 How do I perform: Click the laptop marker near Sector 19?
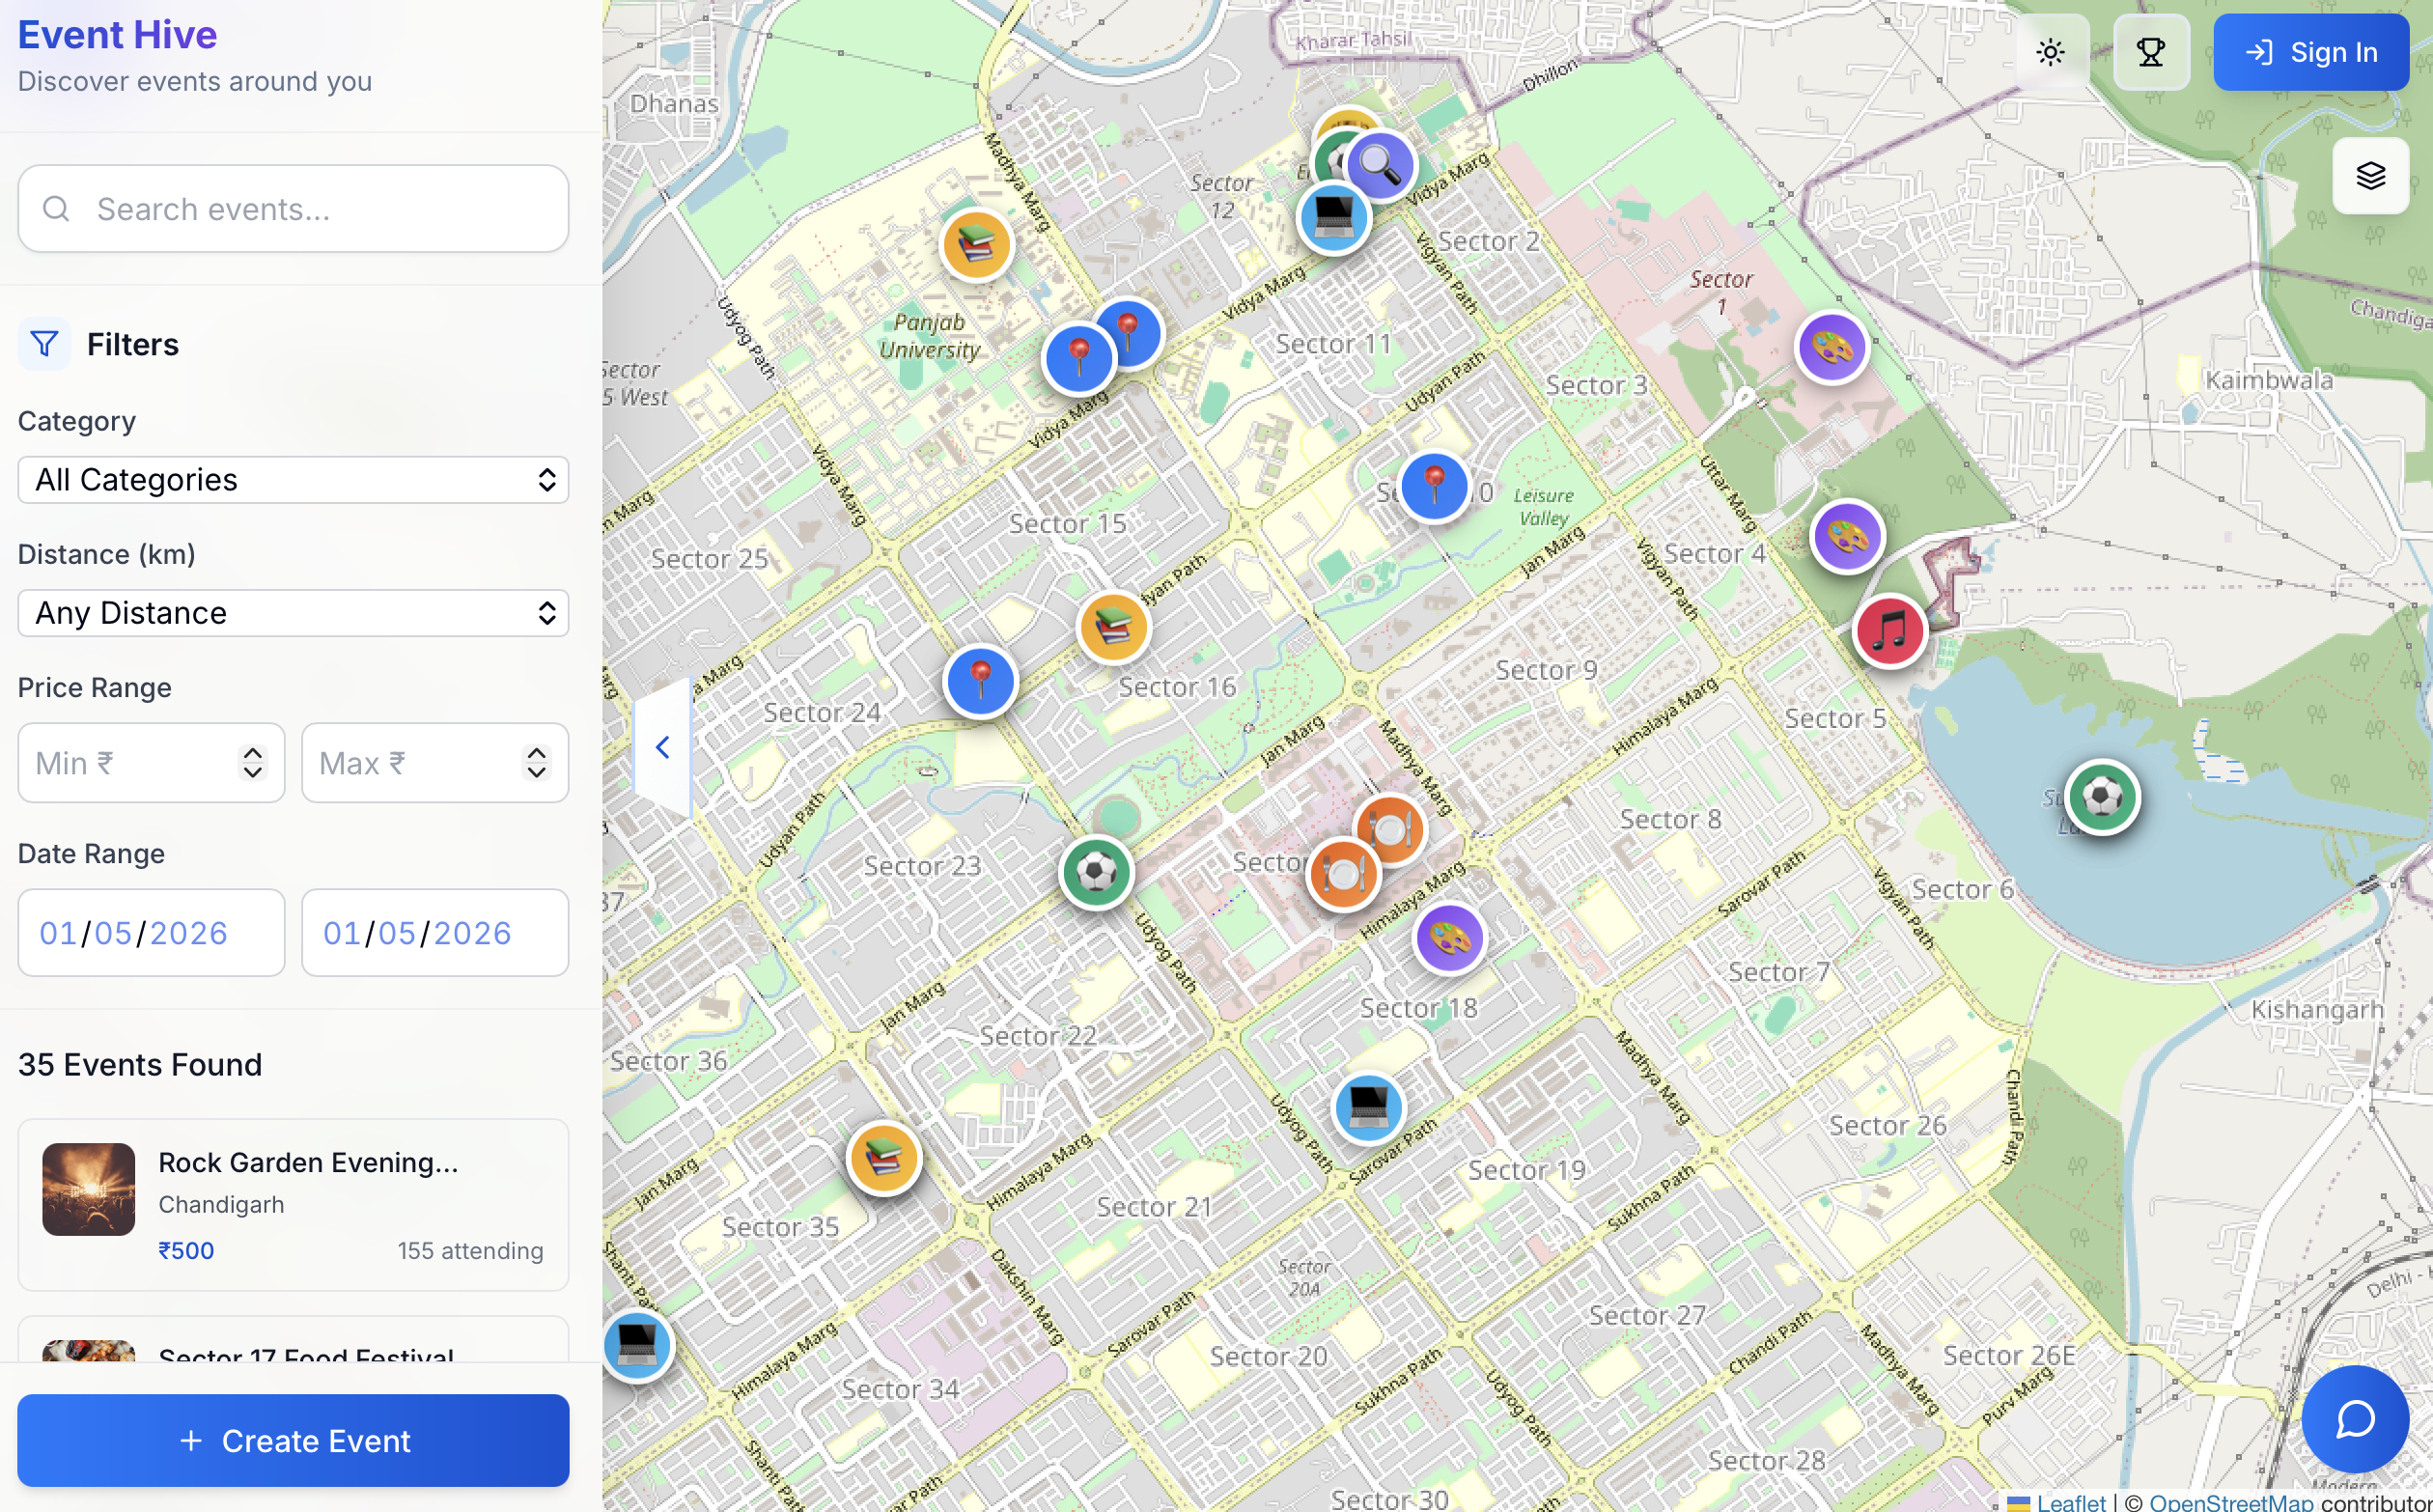[1368, 1107]
